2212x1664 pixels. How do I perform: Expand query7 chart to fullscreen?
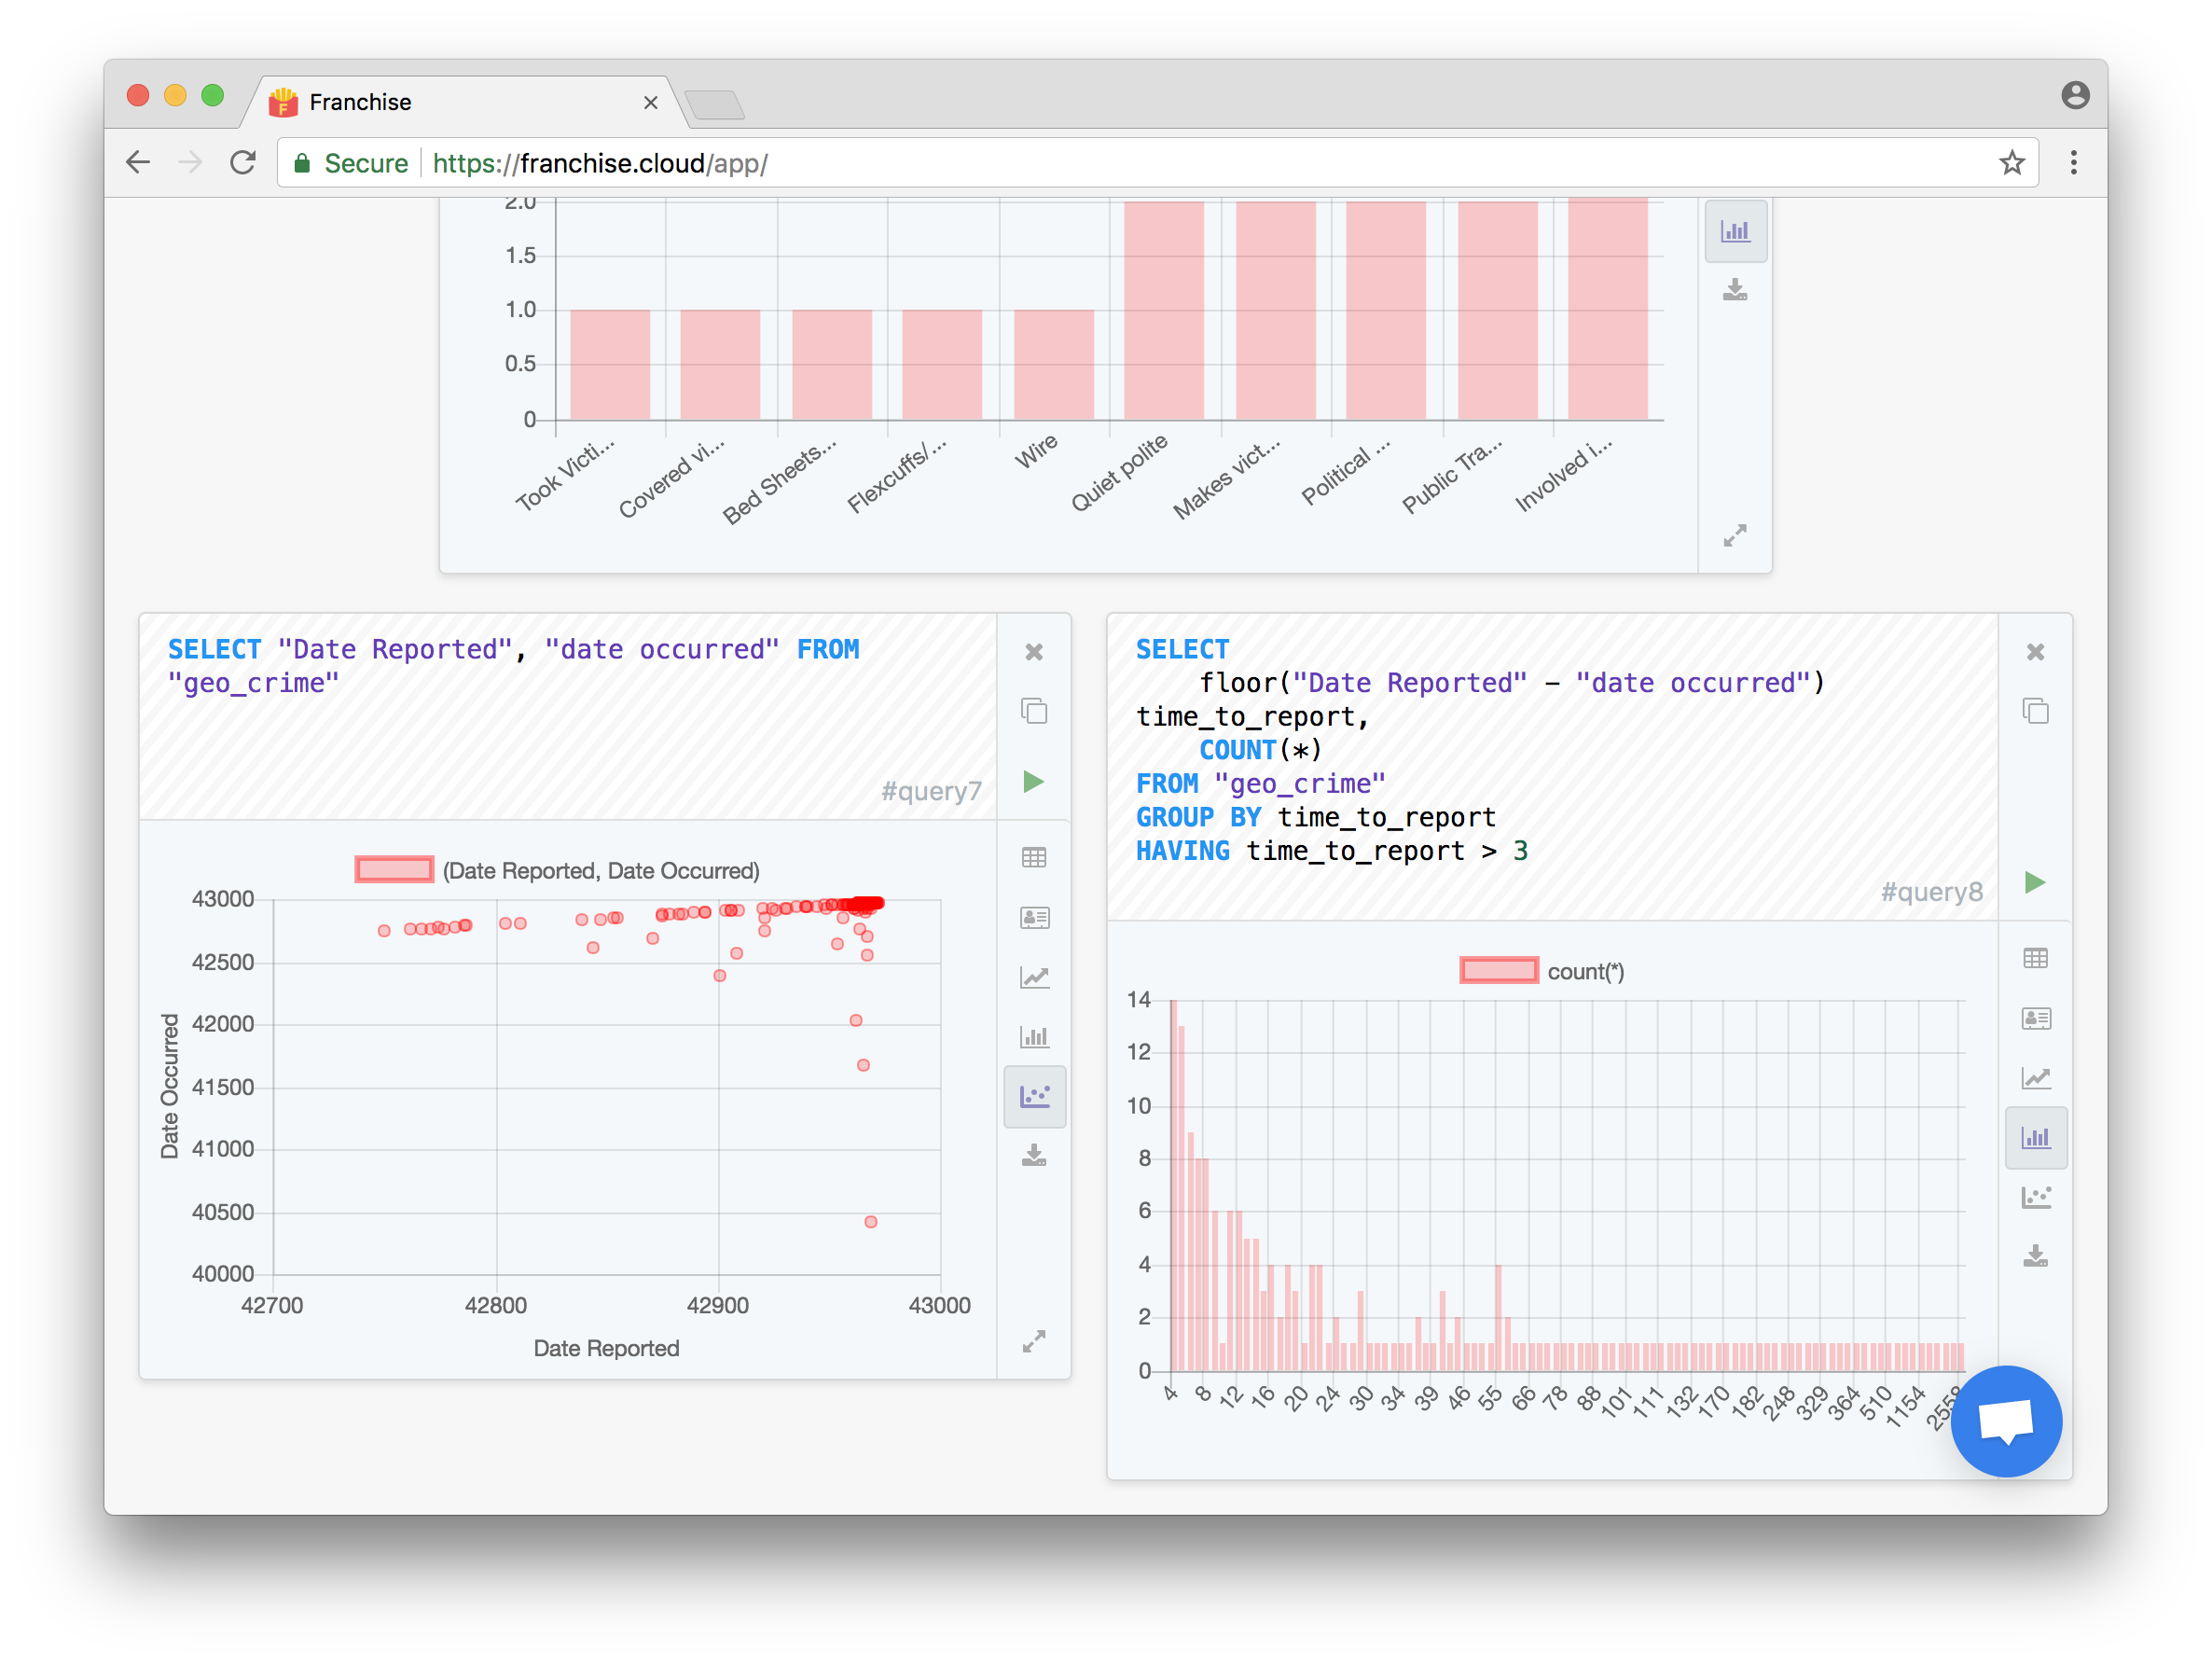tap(1033, 1342)
